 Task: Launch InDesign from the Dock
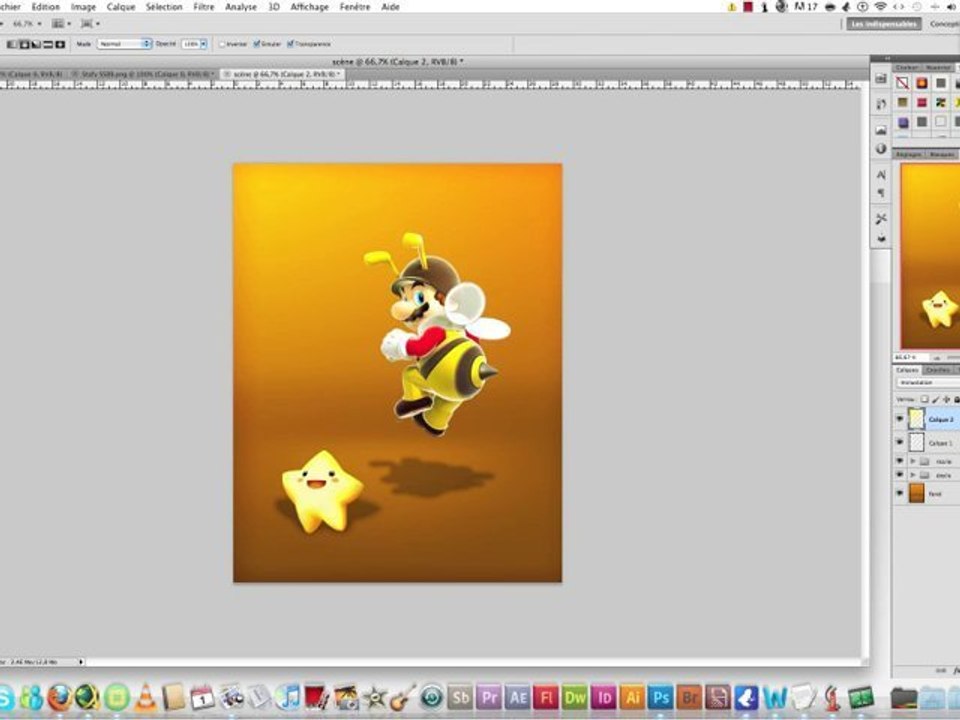point(604,697)
